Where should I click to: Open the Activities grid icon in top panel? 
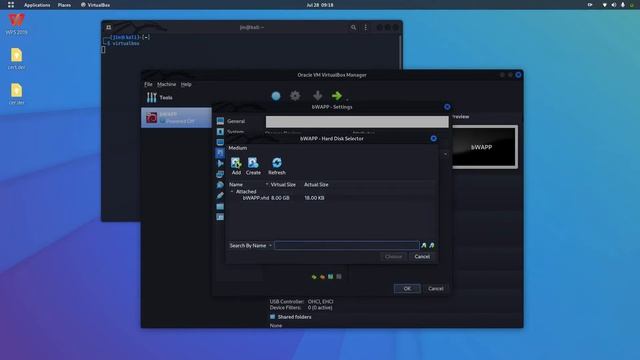click(x=11, y=5)
